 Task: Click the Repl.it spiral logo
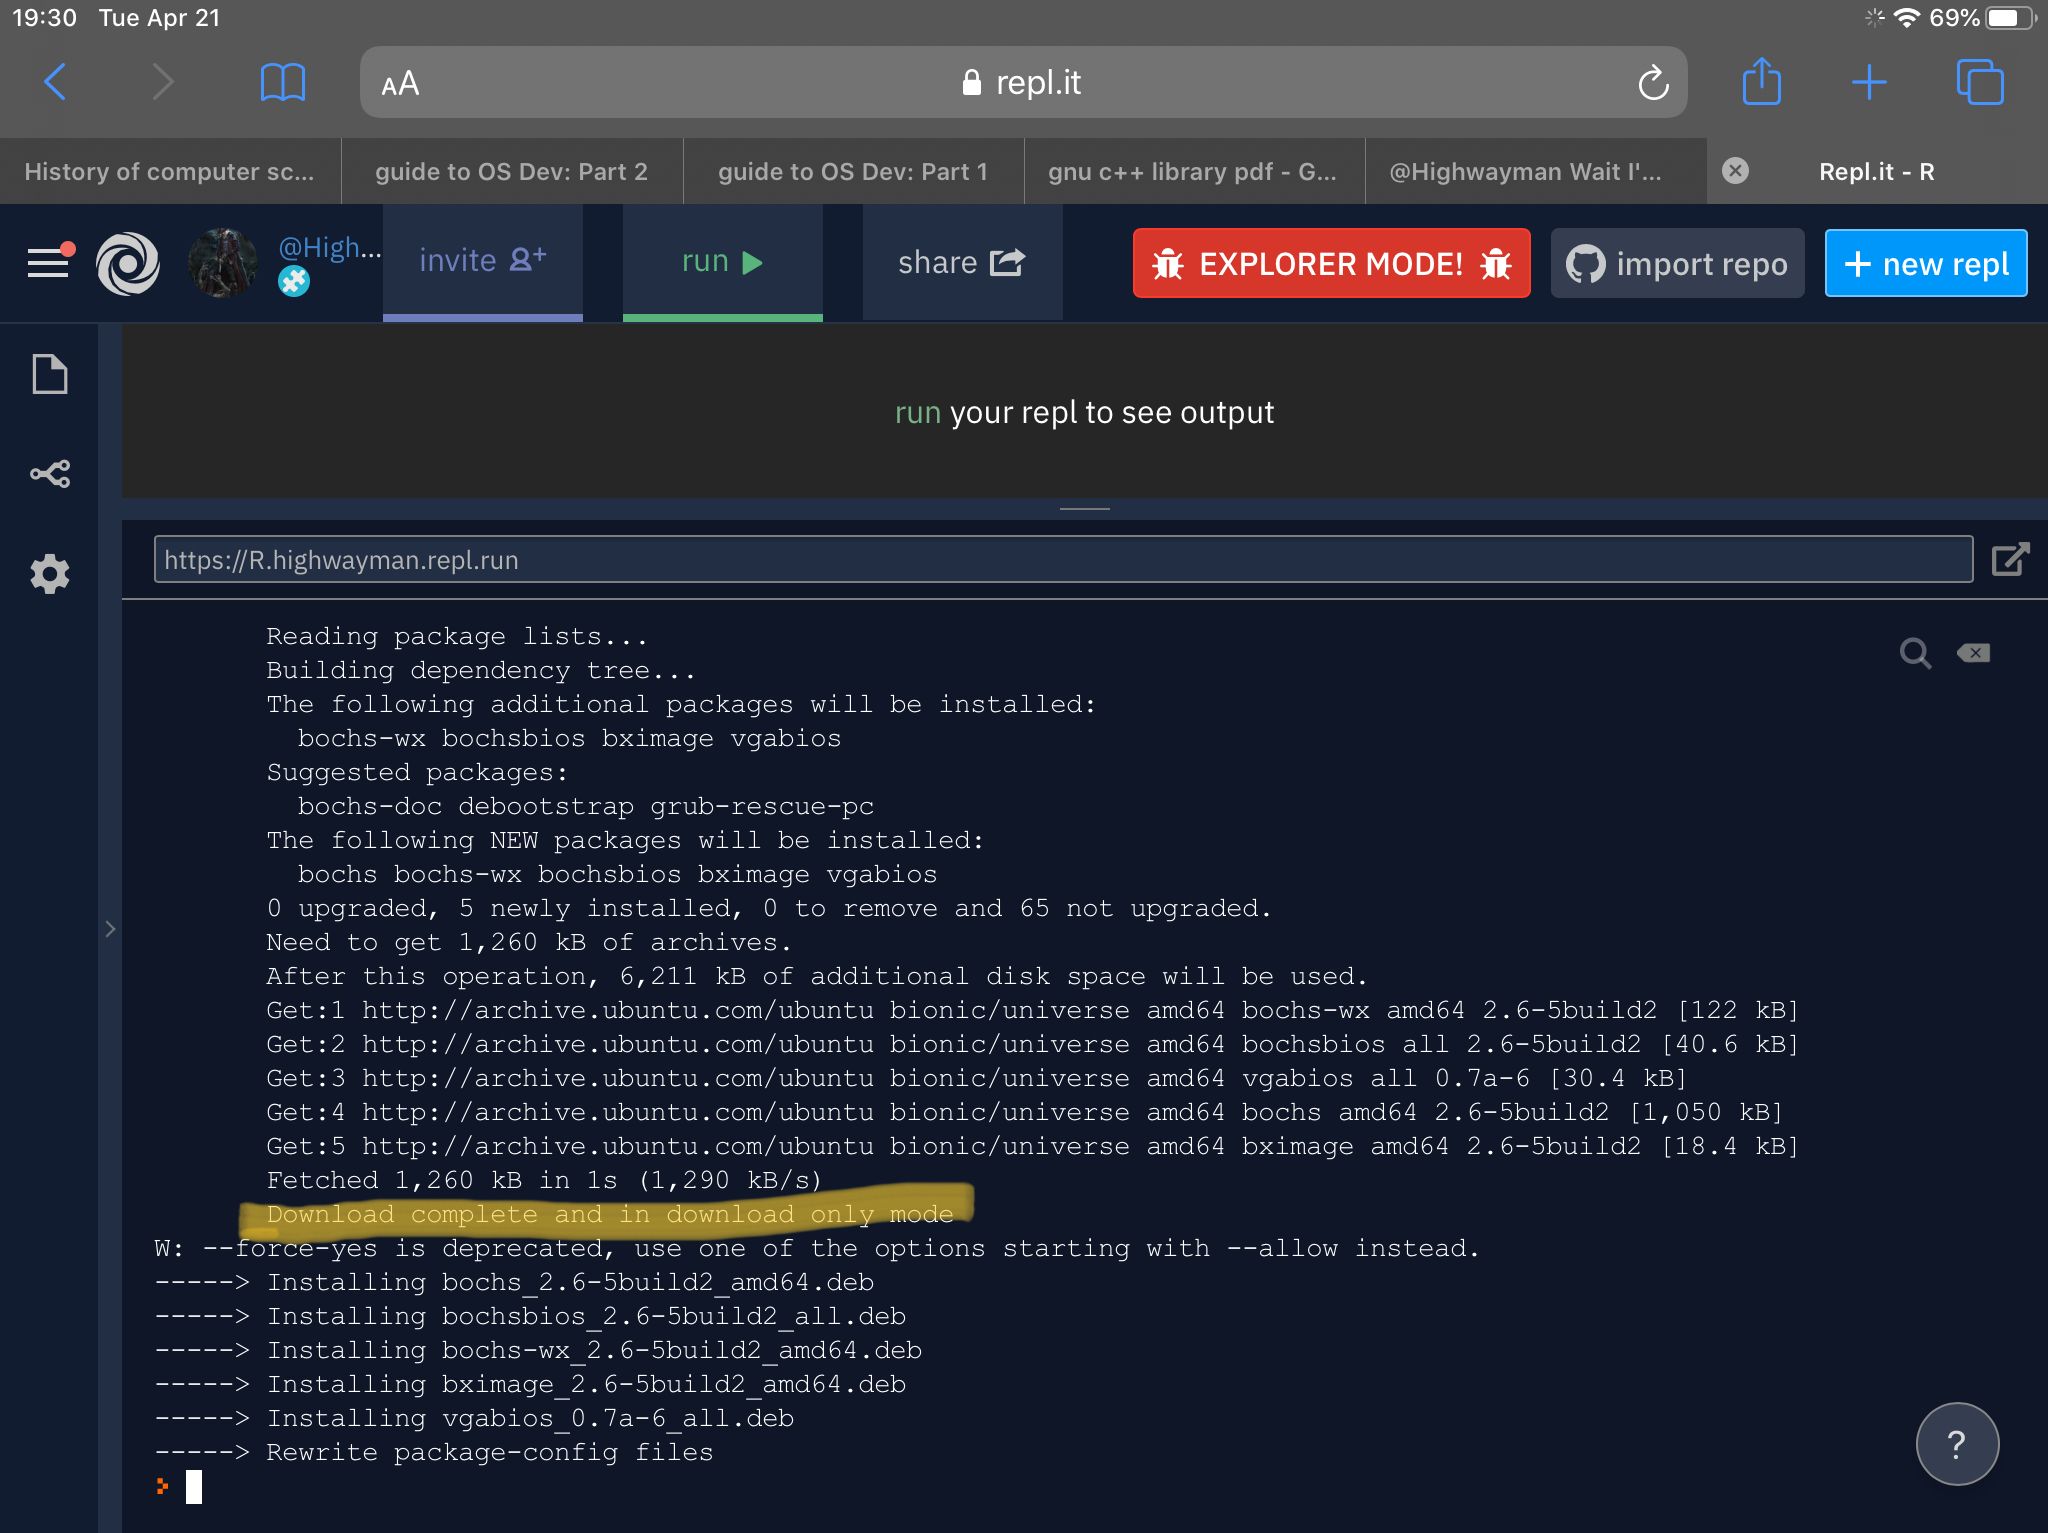coord(128,263)
